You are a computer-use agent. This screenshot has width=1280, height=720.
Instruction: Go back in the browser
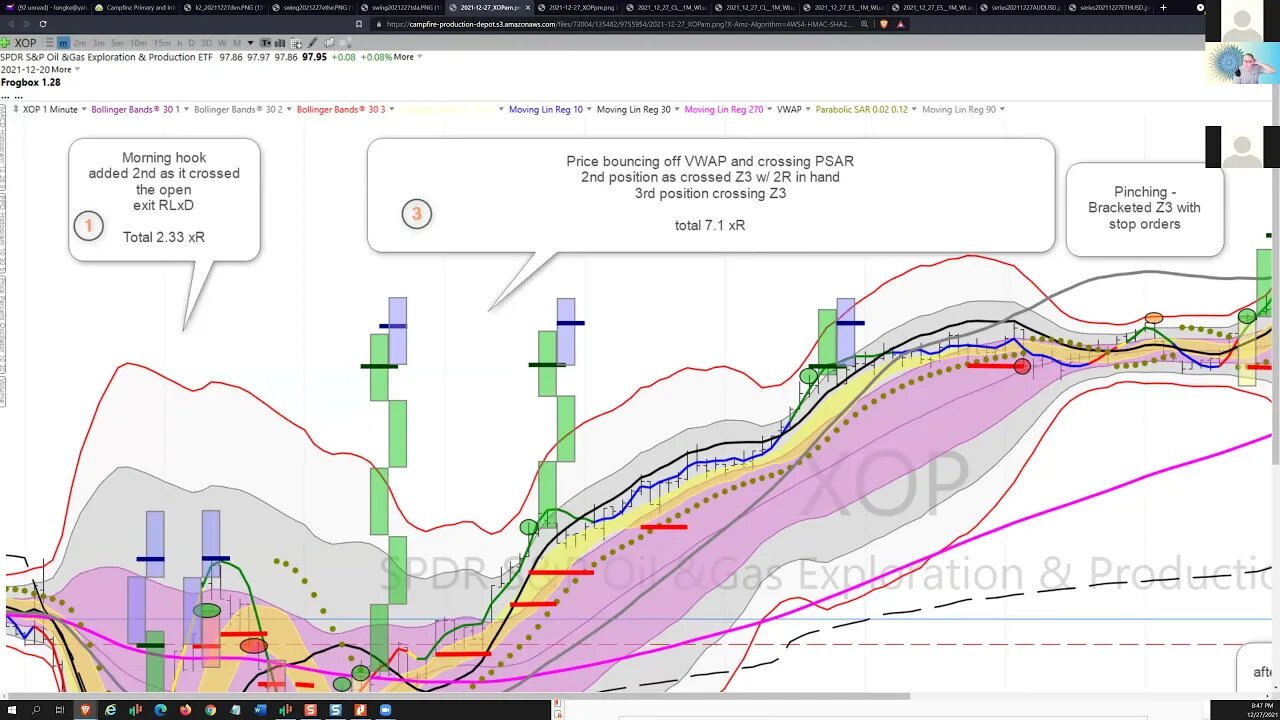[x=9, y=23]
